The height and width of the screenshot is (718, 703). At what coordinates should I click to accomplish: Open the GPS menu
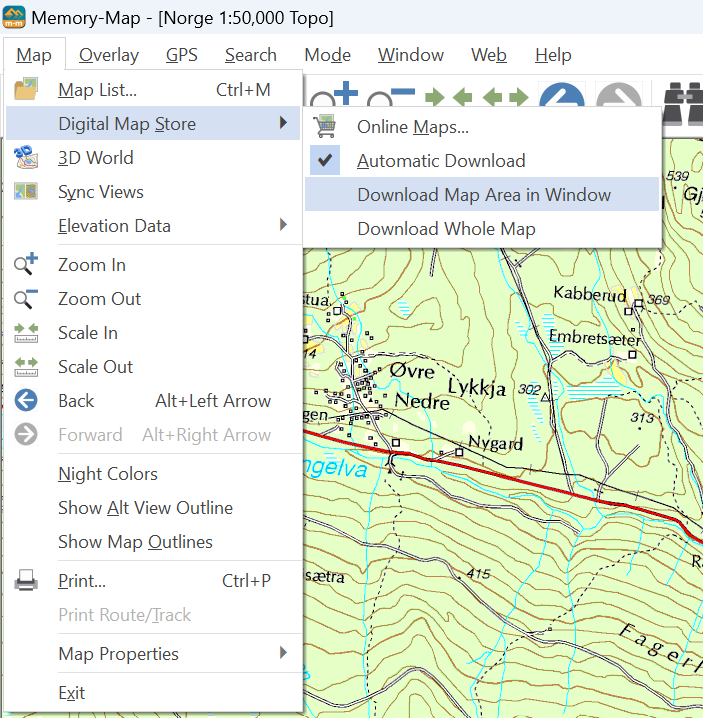tap(182, 55)
